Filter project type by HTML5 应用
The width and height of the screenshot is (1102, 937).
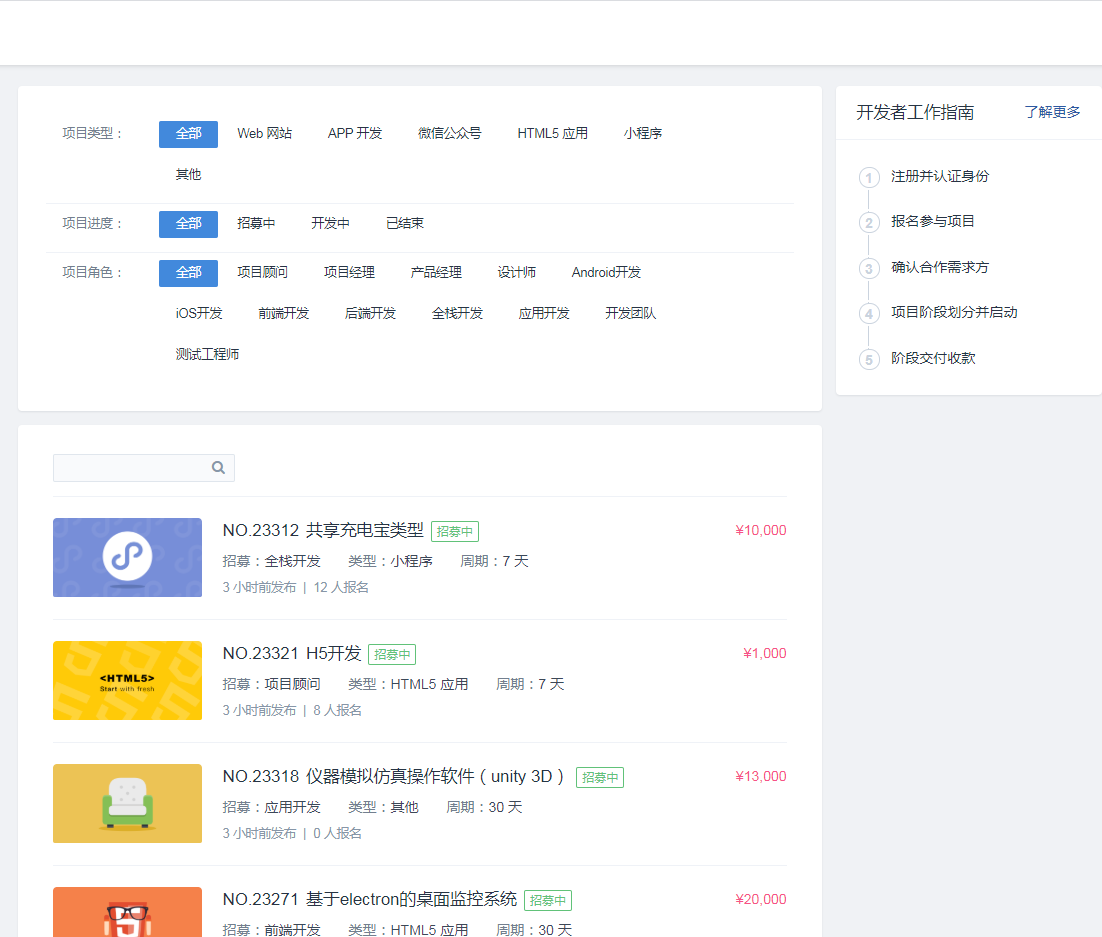click(x=552, y=134)
